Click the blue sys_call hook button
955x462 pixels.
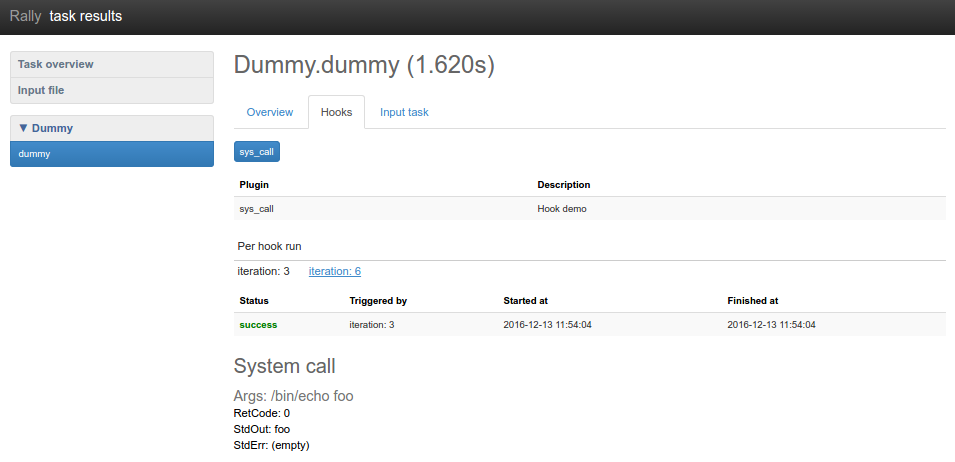(x=257, y=152)
